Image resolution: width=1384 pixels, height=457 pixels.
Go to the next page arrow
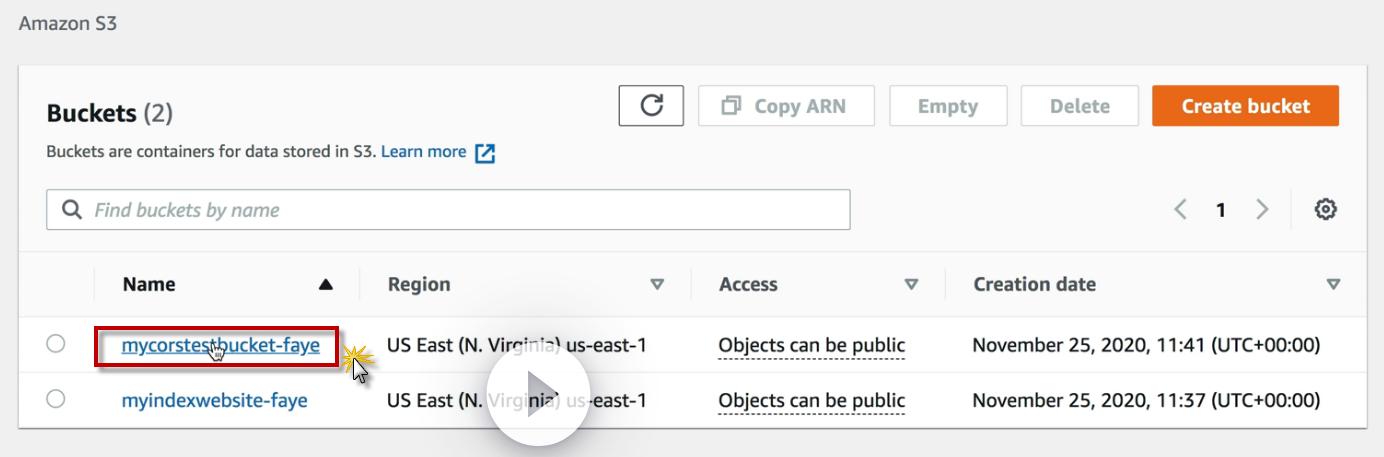pyautogui.click(x=1262, y=210)
